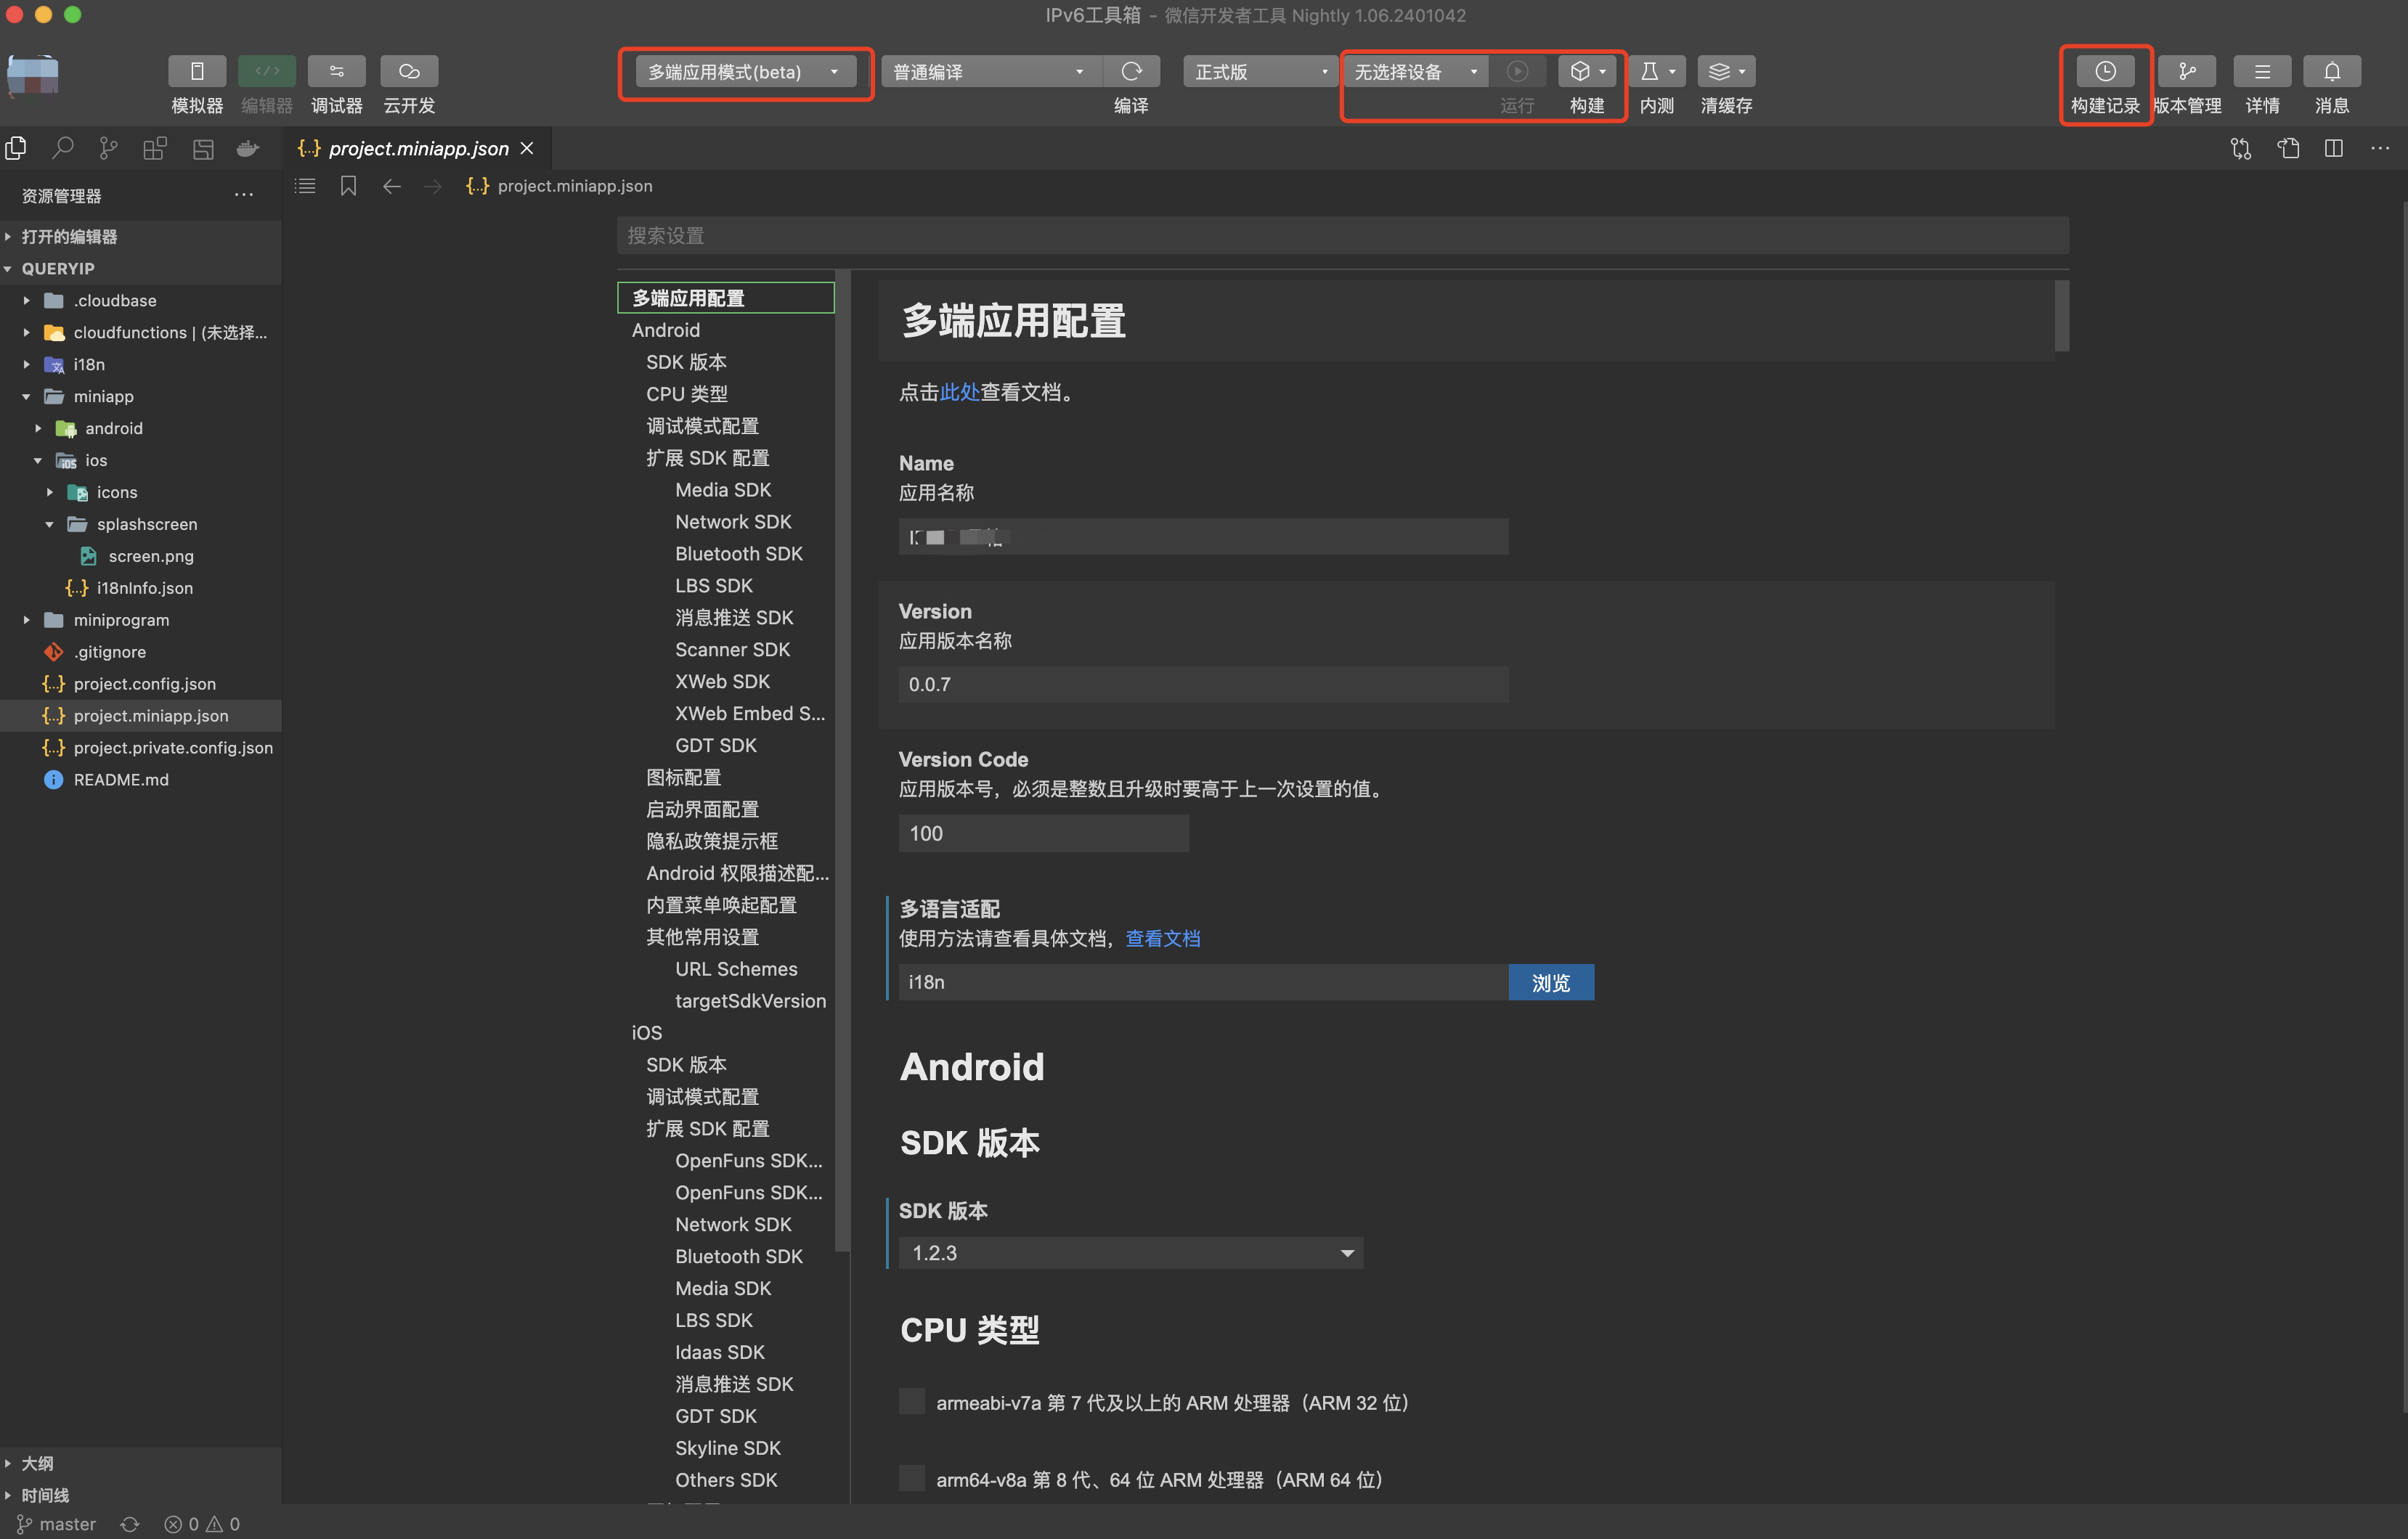Check the arm64-v8a ARM 64 位 checkbox
Image resolution: width=2408 pixels, height=1539 pixels.
(x=912, y=1478)
